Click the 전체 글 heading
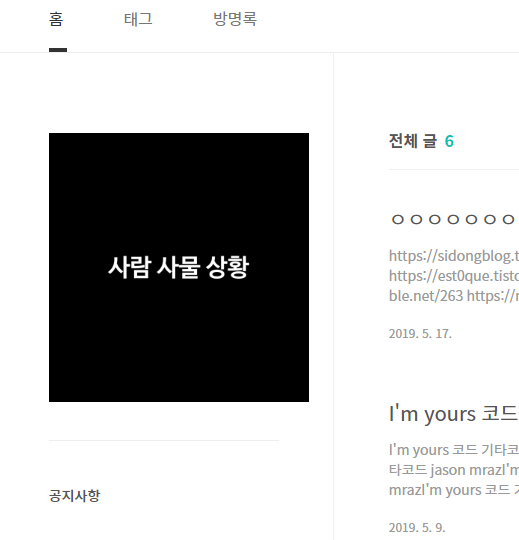 [x=413, y=141]
